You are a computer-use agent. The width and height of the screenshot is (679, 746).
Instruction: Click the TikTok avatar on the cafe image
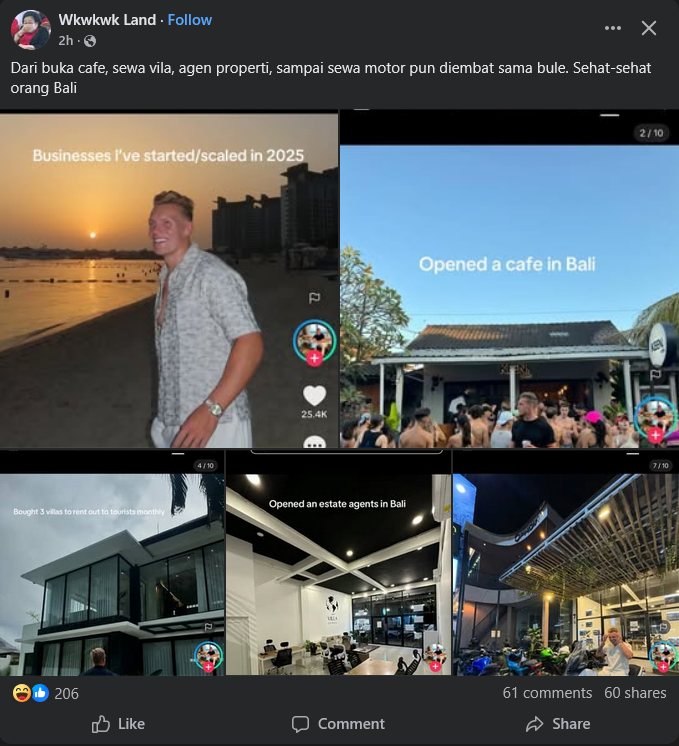[656, 417]
